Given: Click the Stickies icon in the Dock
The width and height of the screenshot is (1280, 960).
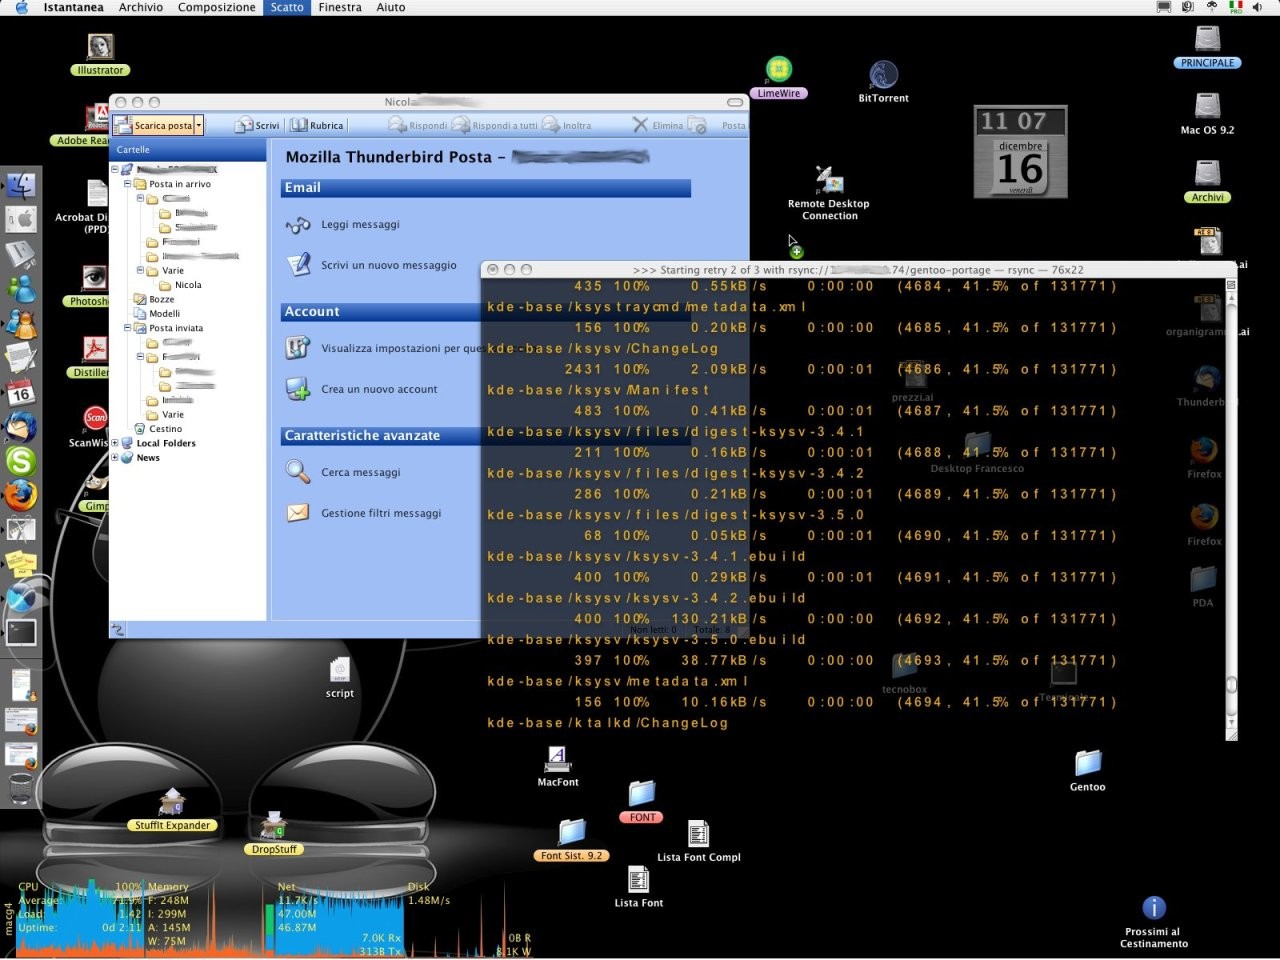Looking at the screenshot, I should click(21, 564).
